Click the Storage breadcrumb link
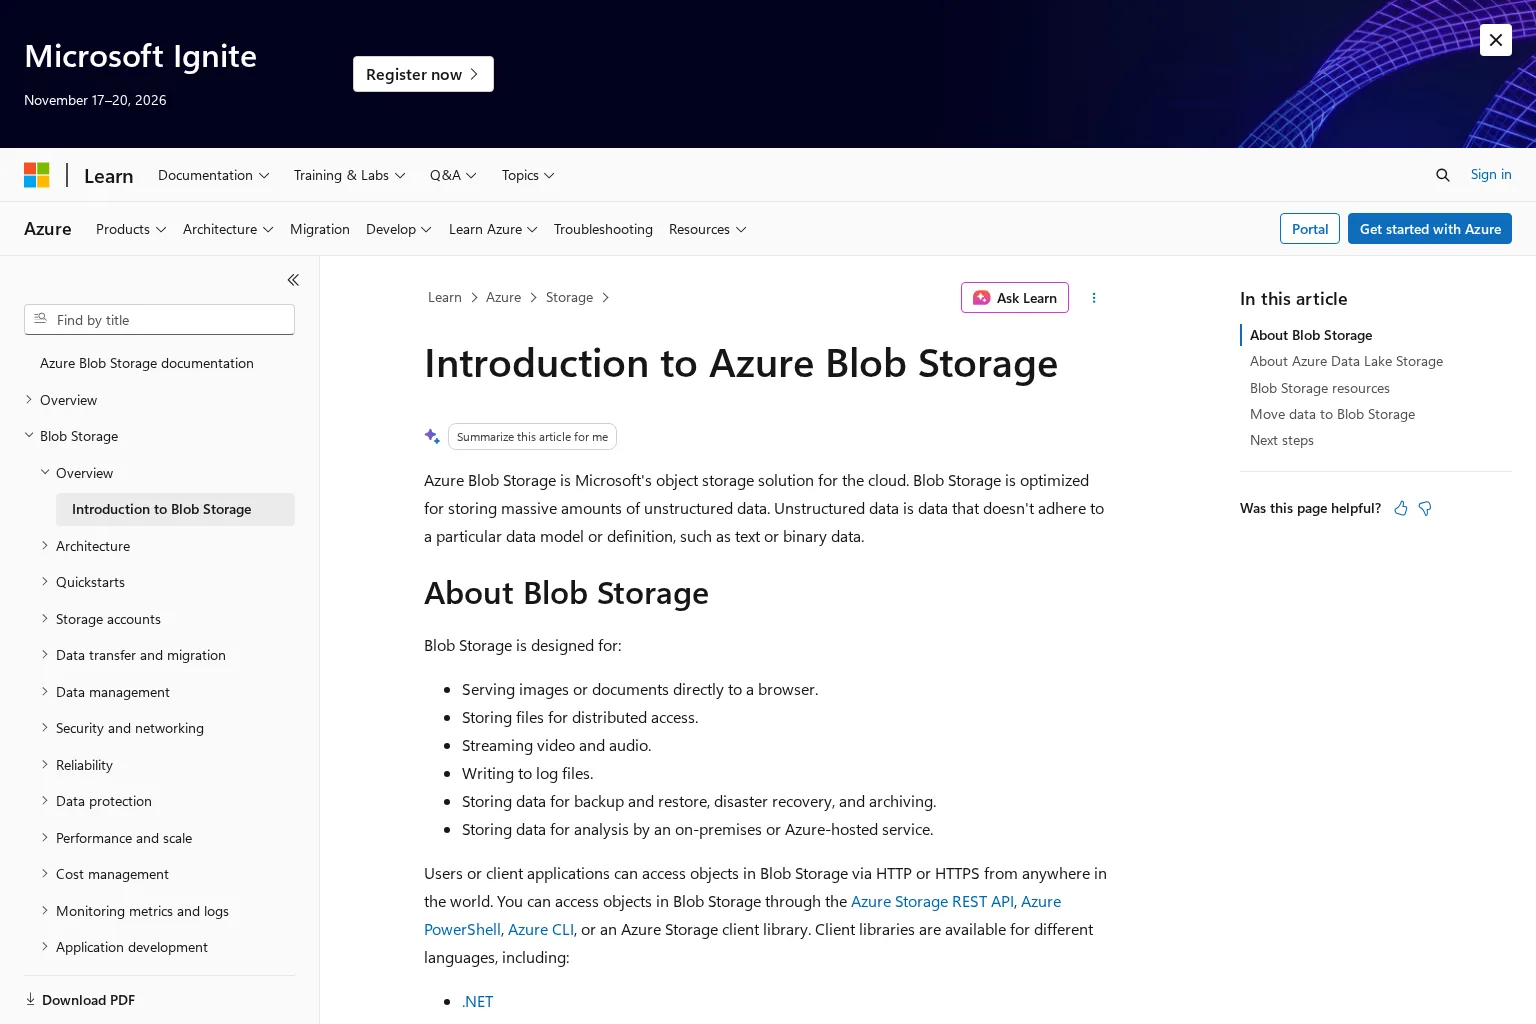Screen dimensions: 1536x1024 tap(569, 298)
